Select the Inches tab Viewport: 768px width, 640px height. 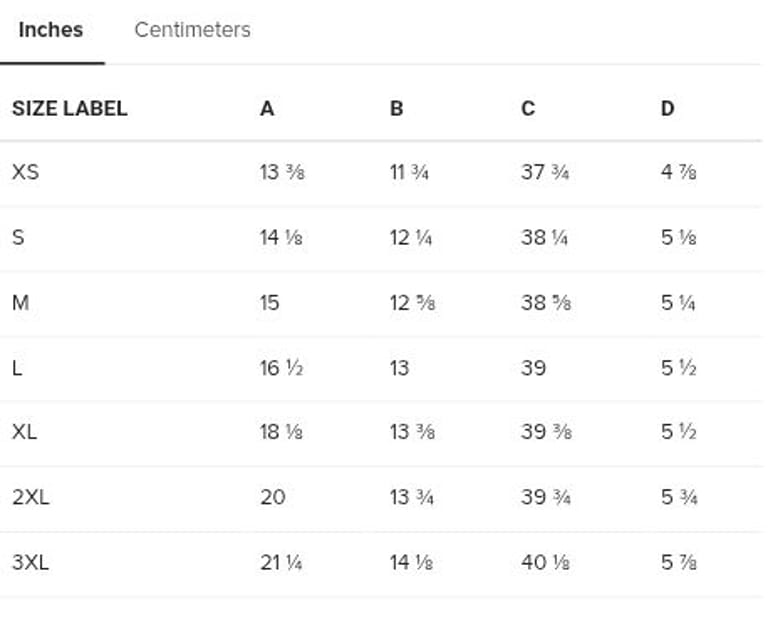click(51, 30)
